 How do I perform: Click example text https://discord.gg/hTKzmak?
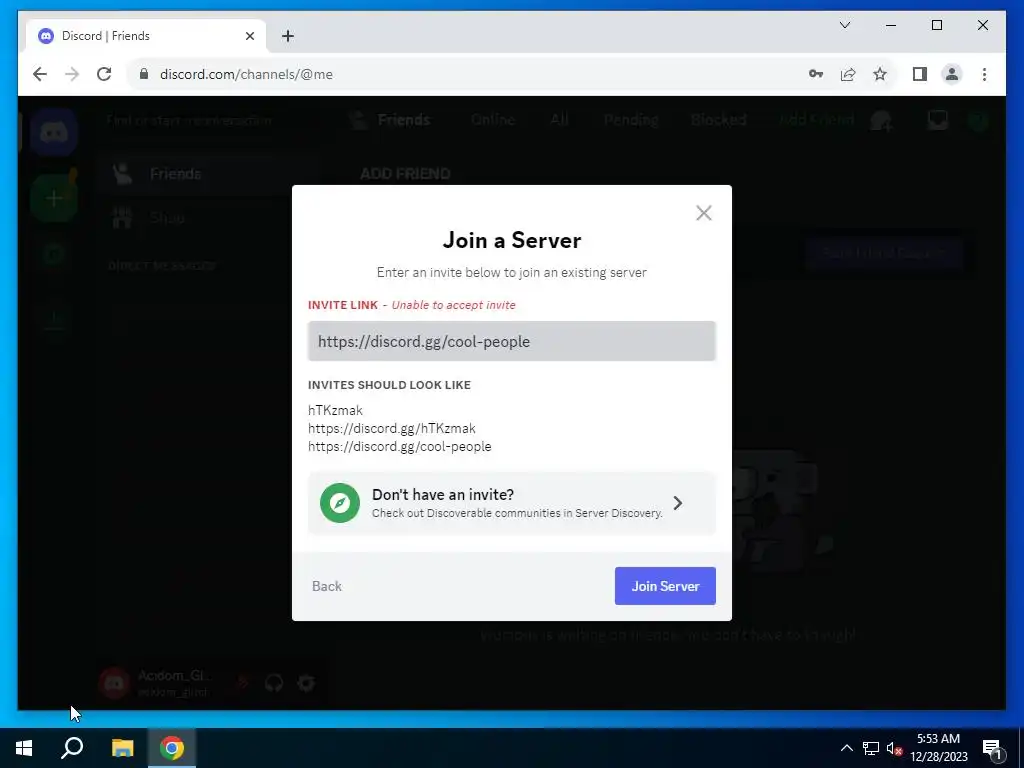point(392,428)
